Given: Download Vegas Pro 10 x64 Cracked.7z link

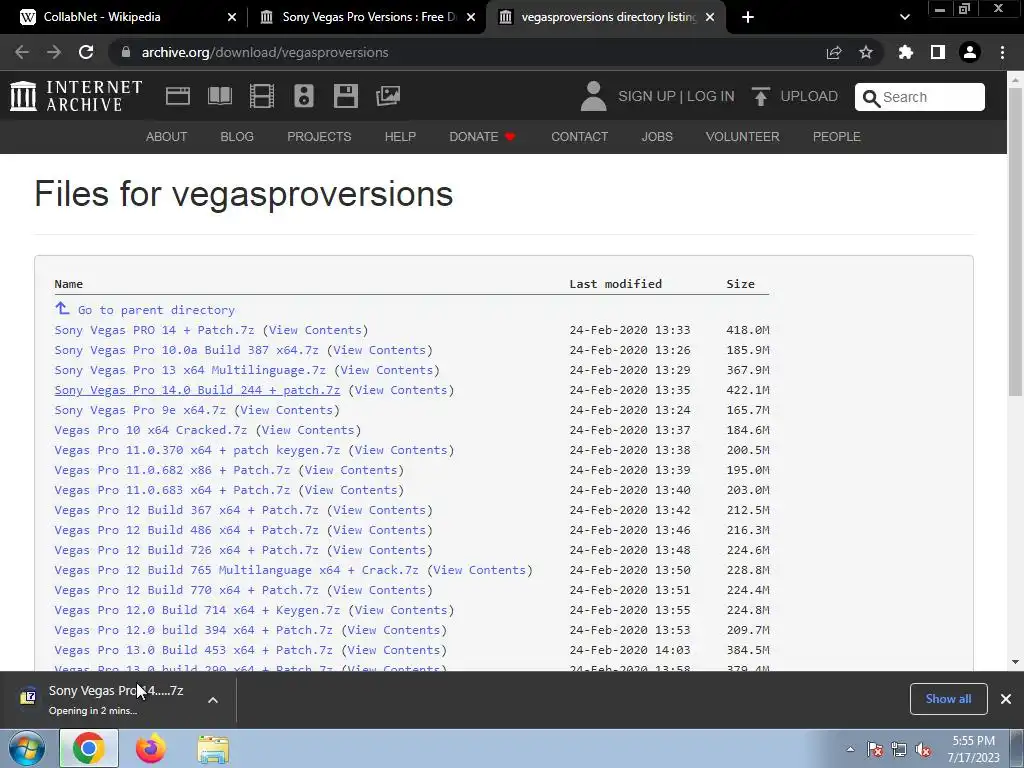Looking at the screenshot, I should (151, 430).
